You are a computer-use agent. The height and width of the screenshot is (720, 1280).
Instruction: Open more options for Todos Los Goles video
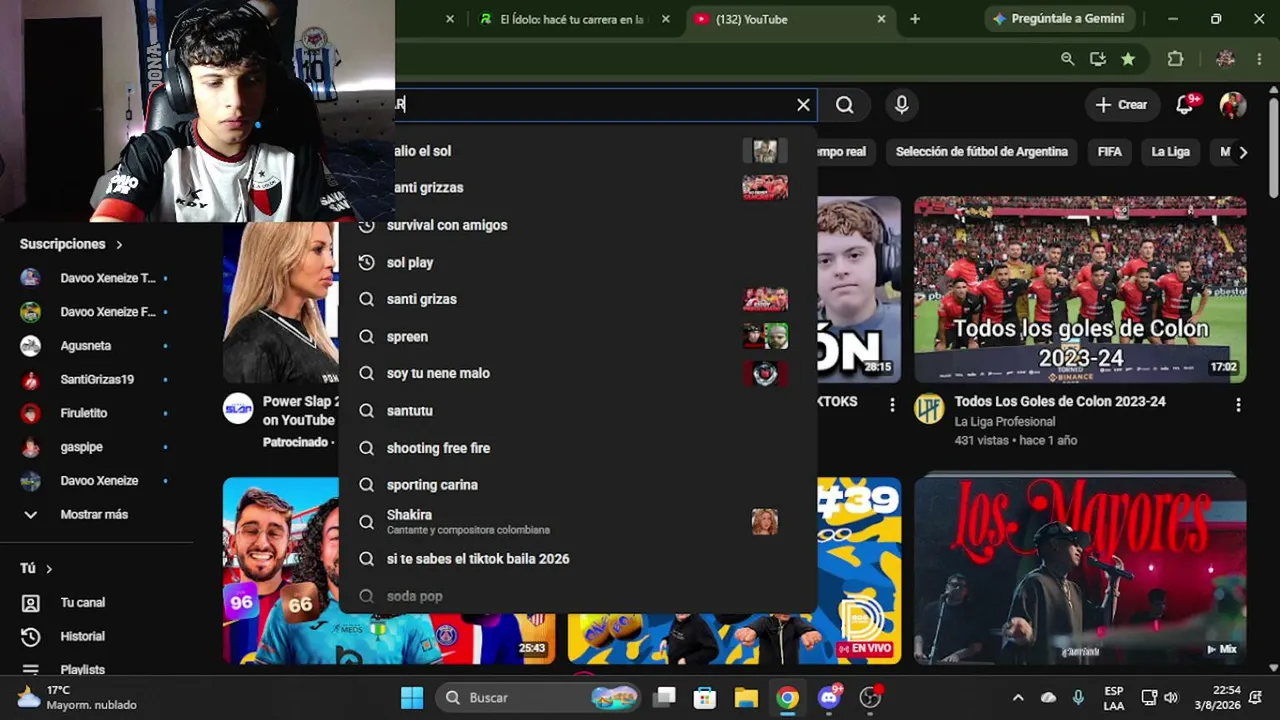click(1238, 405)
